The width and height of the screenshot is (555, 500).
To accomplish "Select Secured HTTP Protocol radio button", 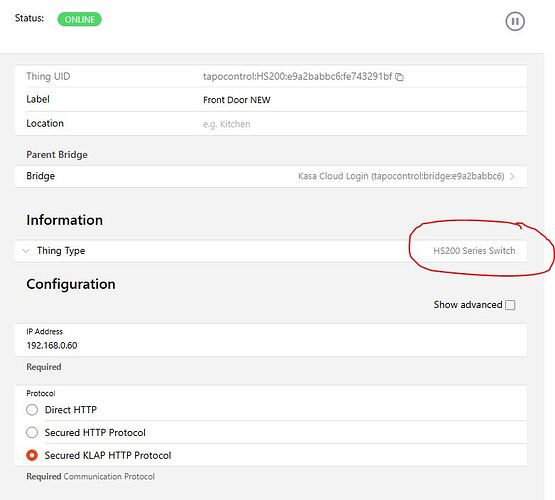I will pos(32,432).
